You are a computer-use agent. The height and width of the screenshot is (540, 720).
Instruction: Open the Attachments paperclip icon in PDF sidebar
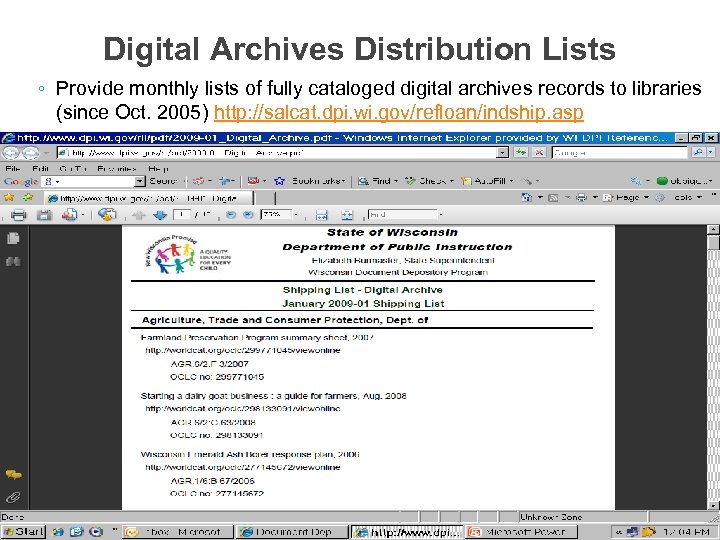13,497
